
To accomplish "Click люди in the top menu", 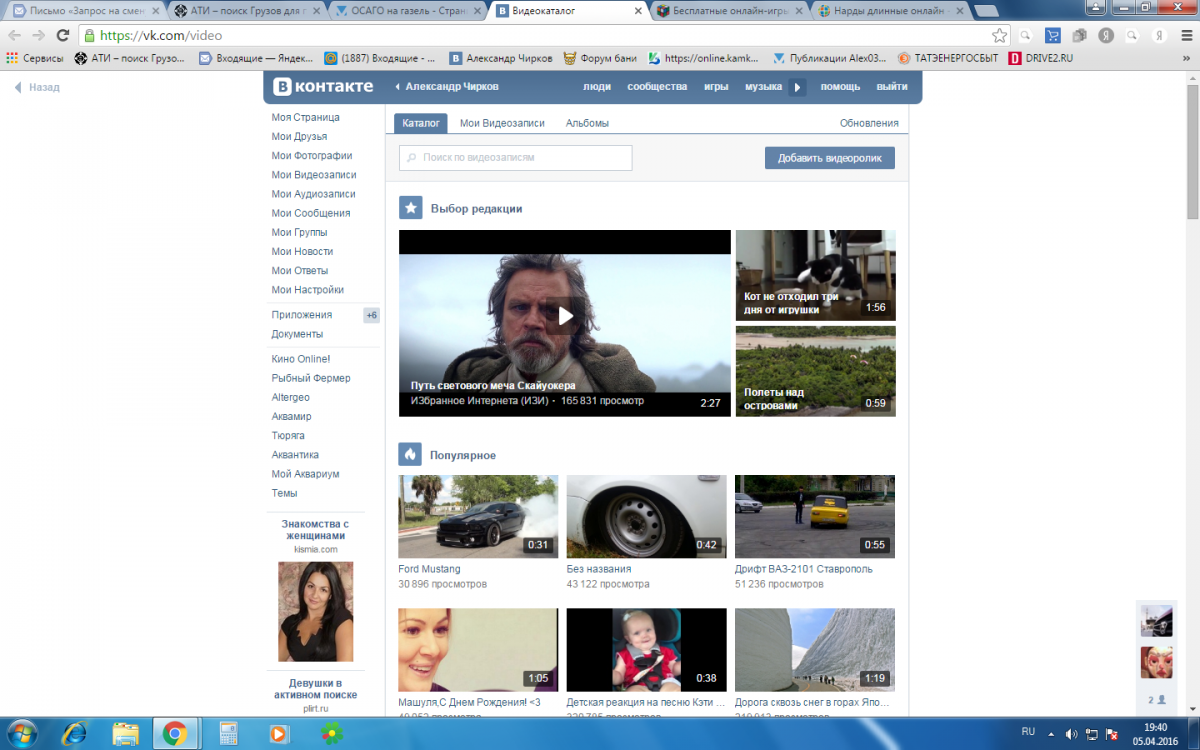I will click(597, 87).
